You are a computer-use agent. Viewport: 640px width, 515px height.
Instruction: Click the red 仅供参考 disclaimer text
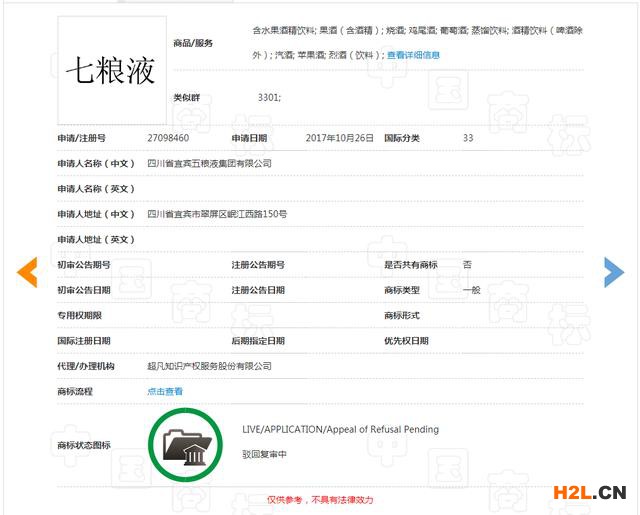[x=320, y=499]
